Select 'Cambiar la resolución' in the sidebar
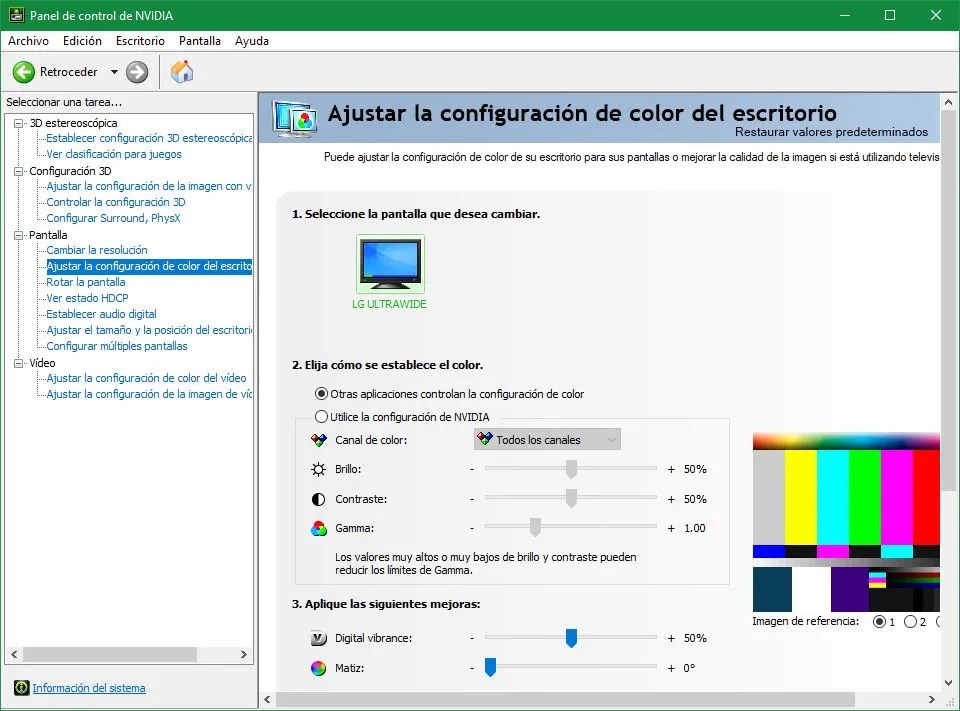Image resolution: width=960 pixels, height=711 pixels. pos(99,250)
